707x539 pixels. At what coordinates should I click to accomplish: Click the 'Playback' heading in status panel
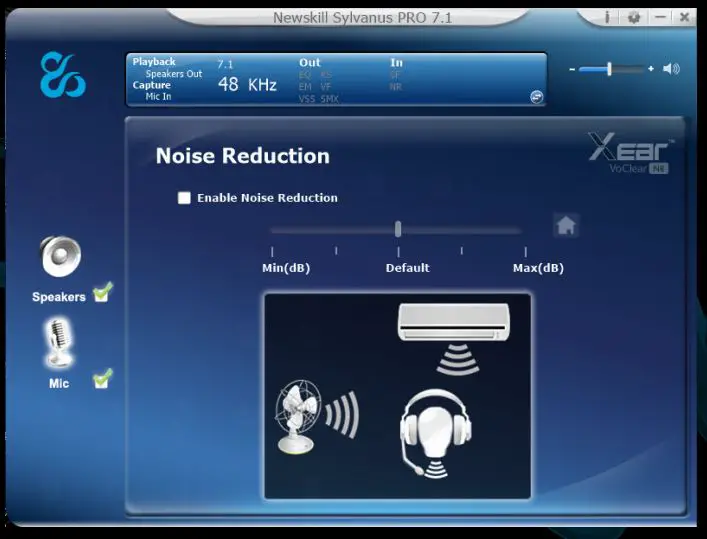(154, 62)
